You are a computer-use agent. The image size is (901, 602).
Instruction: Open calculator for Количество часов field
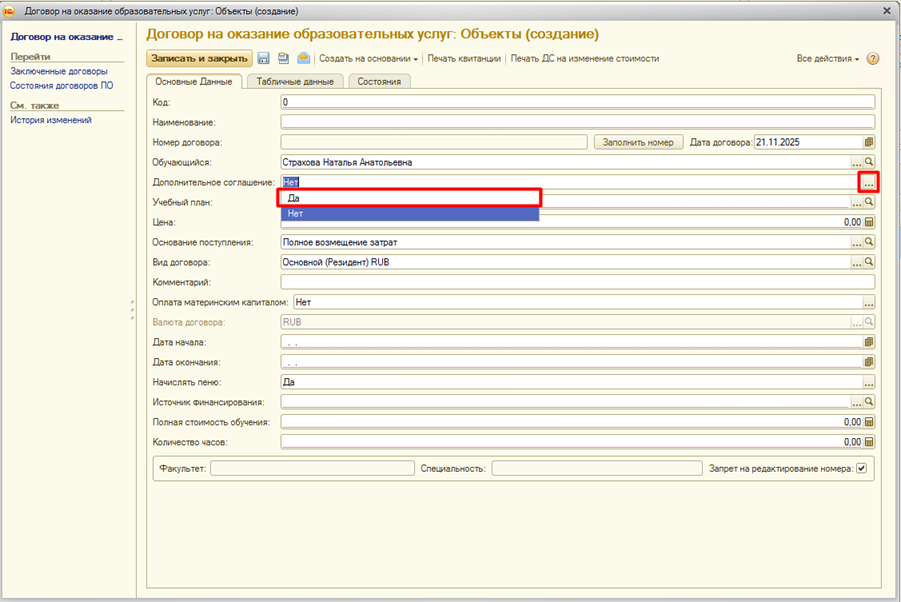869,442
